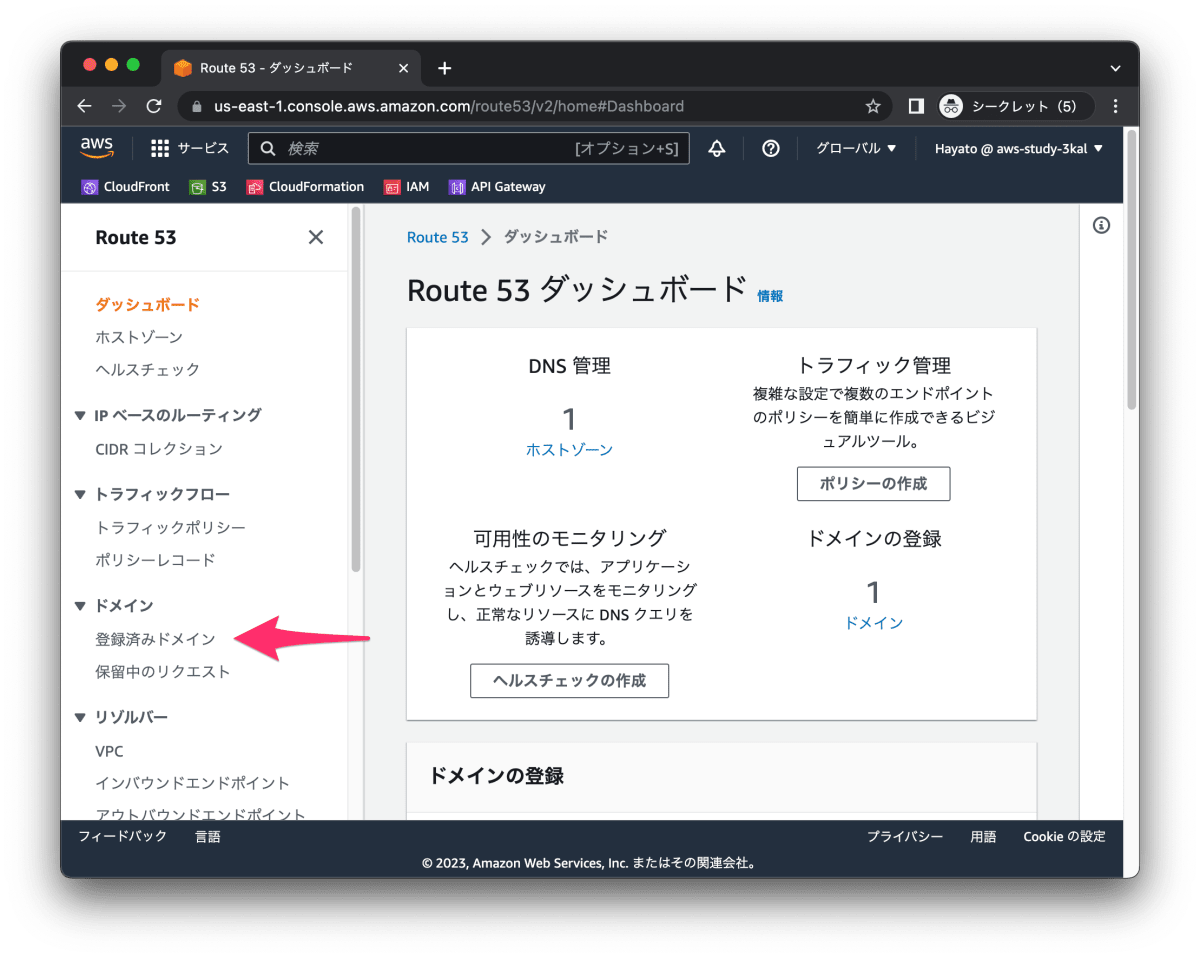Open the Hayato account dropdown

1019,148
